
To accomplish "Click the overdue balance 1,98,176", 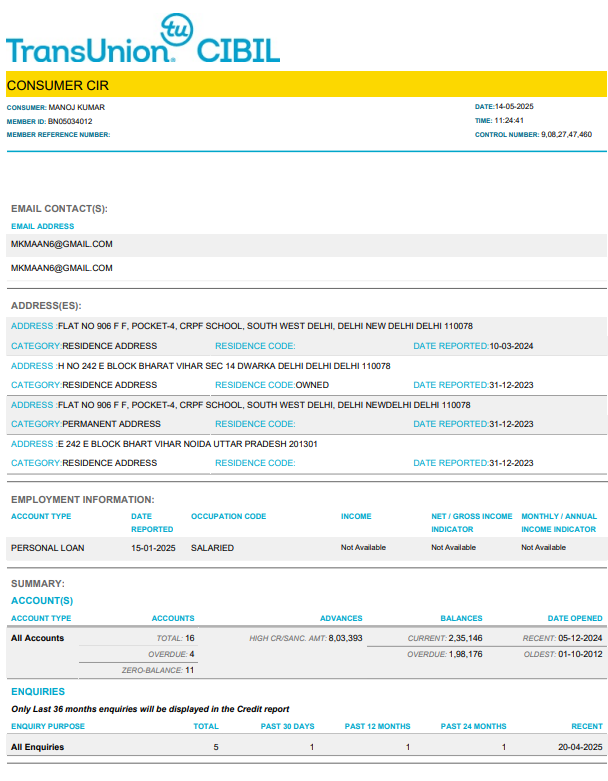I will (x=463, y=654).
